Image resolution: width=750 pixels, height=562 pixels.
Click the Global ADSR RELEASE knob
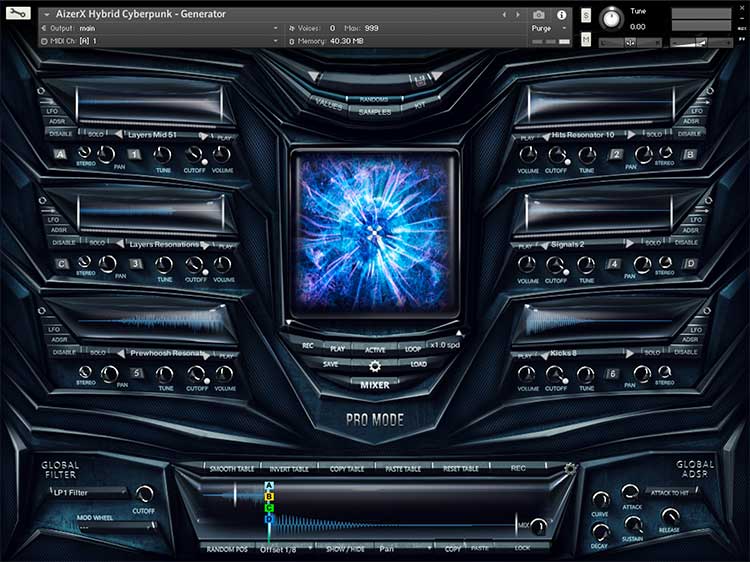670,517
